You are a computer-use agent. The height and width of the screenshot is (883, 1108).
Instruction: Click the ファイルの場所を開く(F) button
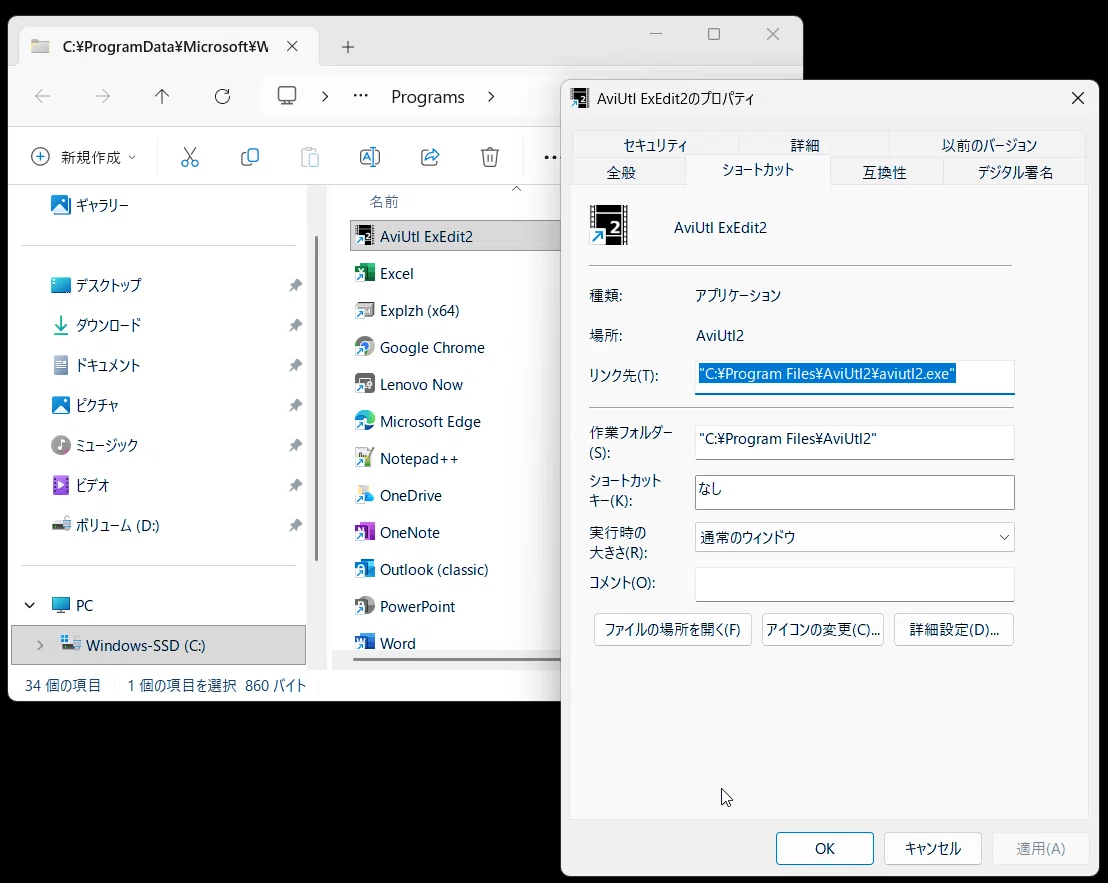673,629
